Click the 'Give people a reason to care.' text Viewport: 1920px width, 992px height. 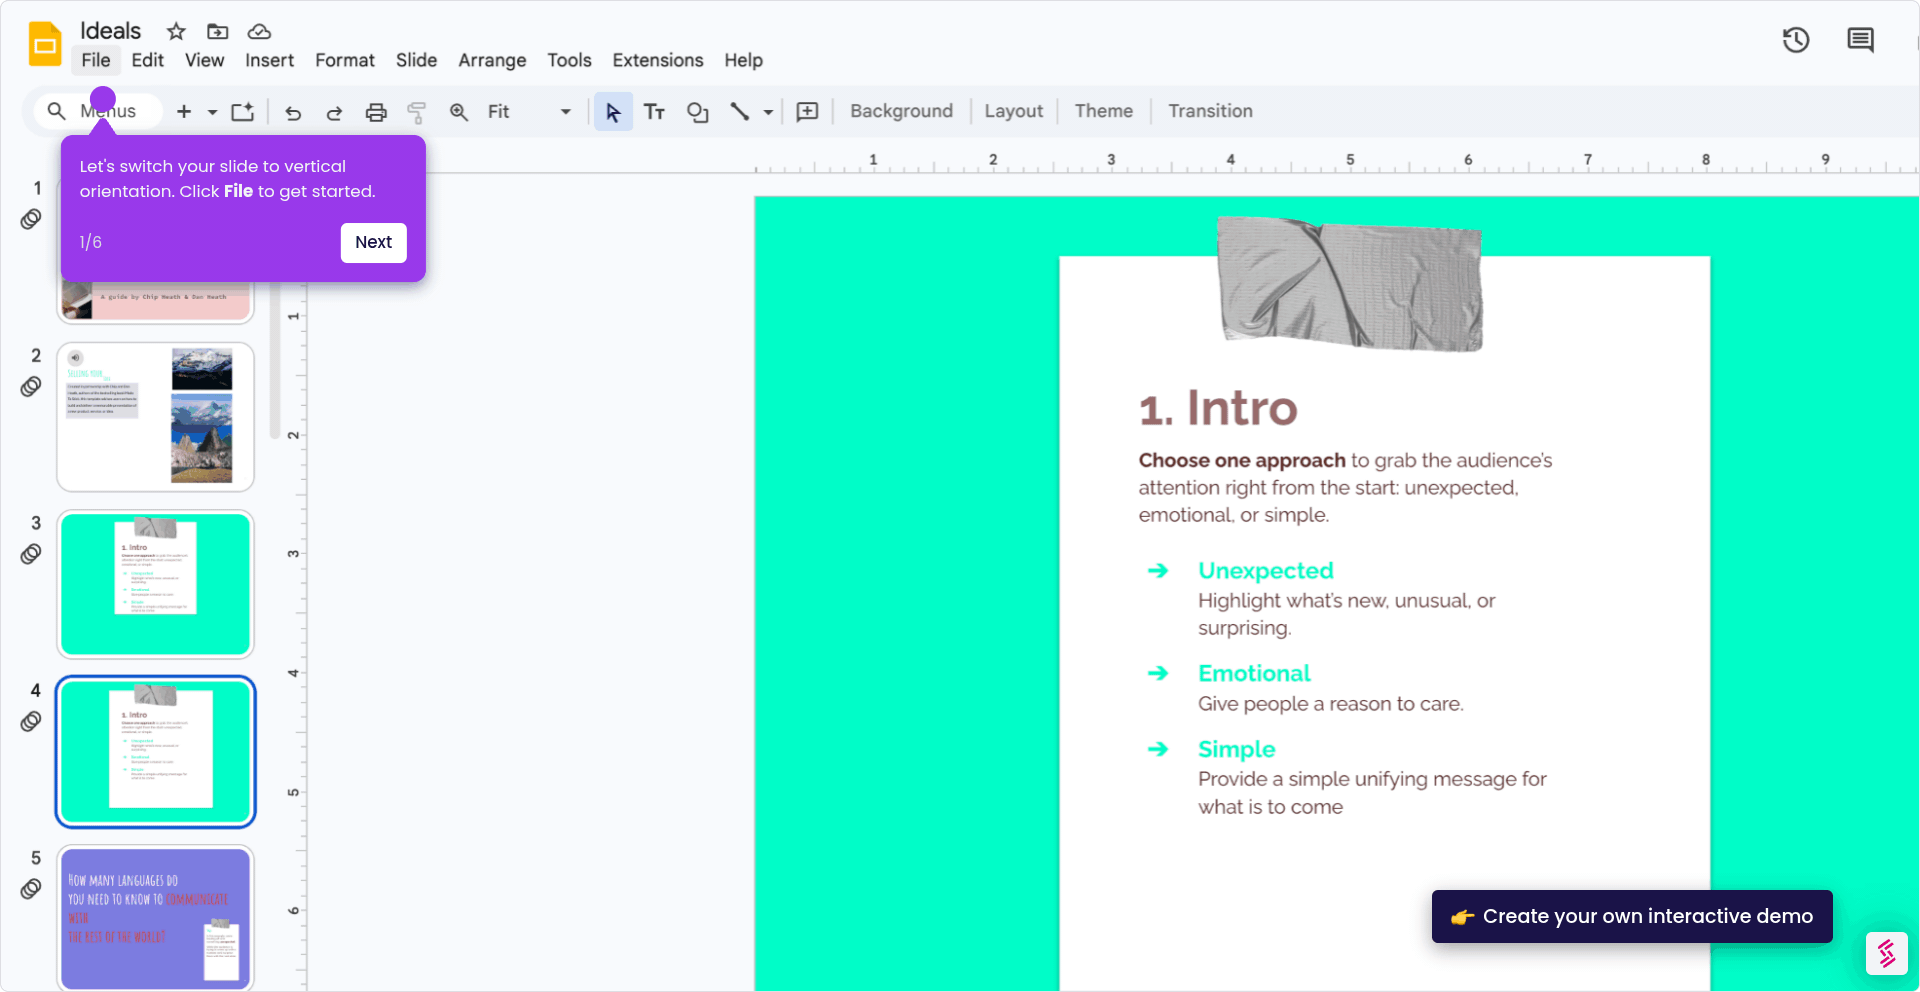(1330, 704)
